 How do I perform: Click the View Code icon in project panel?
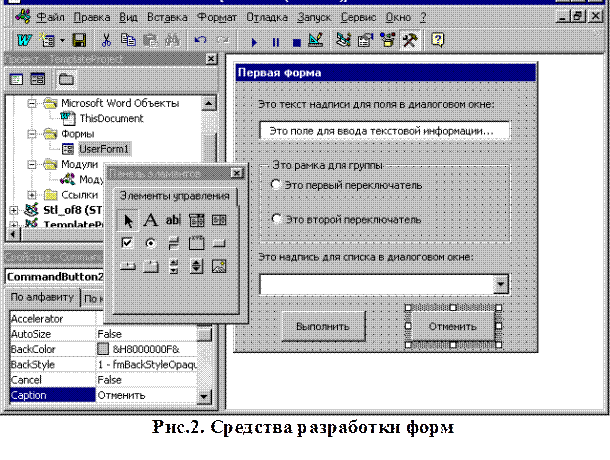(x=16, y=79)
